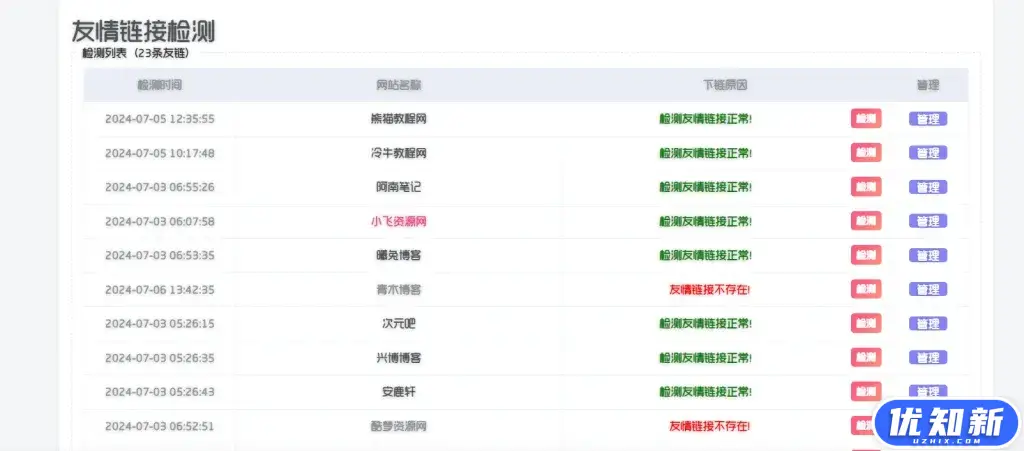Click the 网站名称 column header
This screenshot has height=451, width=1024.
click(398, 85)
